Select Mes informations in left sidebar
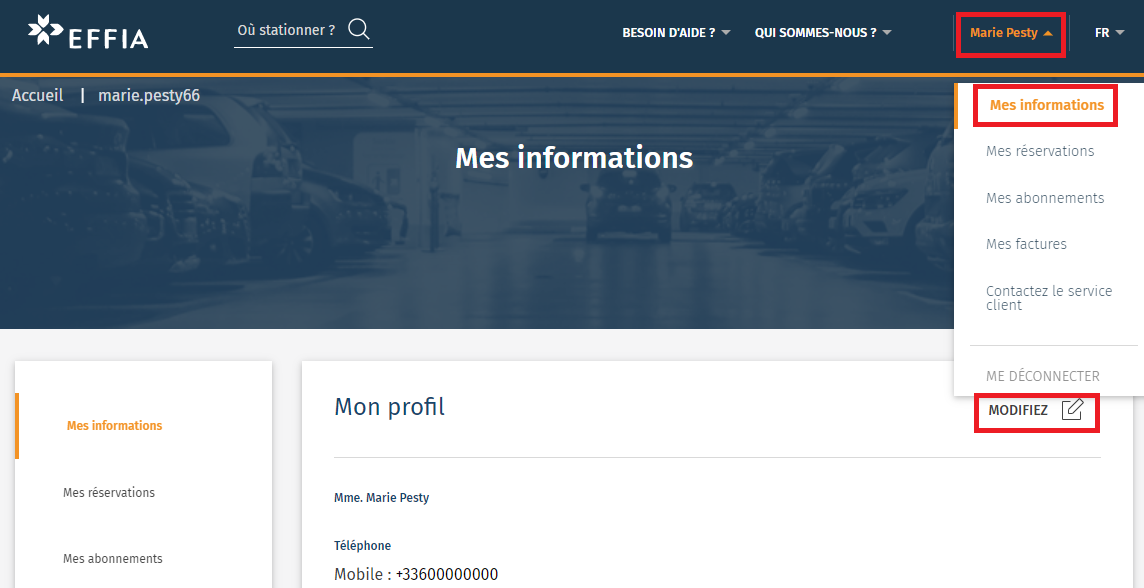Screen dimensions: 1144x588 (115, 425)
